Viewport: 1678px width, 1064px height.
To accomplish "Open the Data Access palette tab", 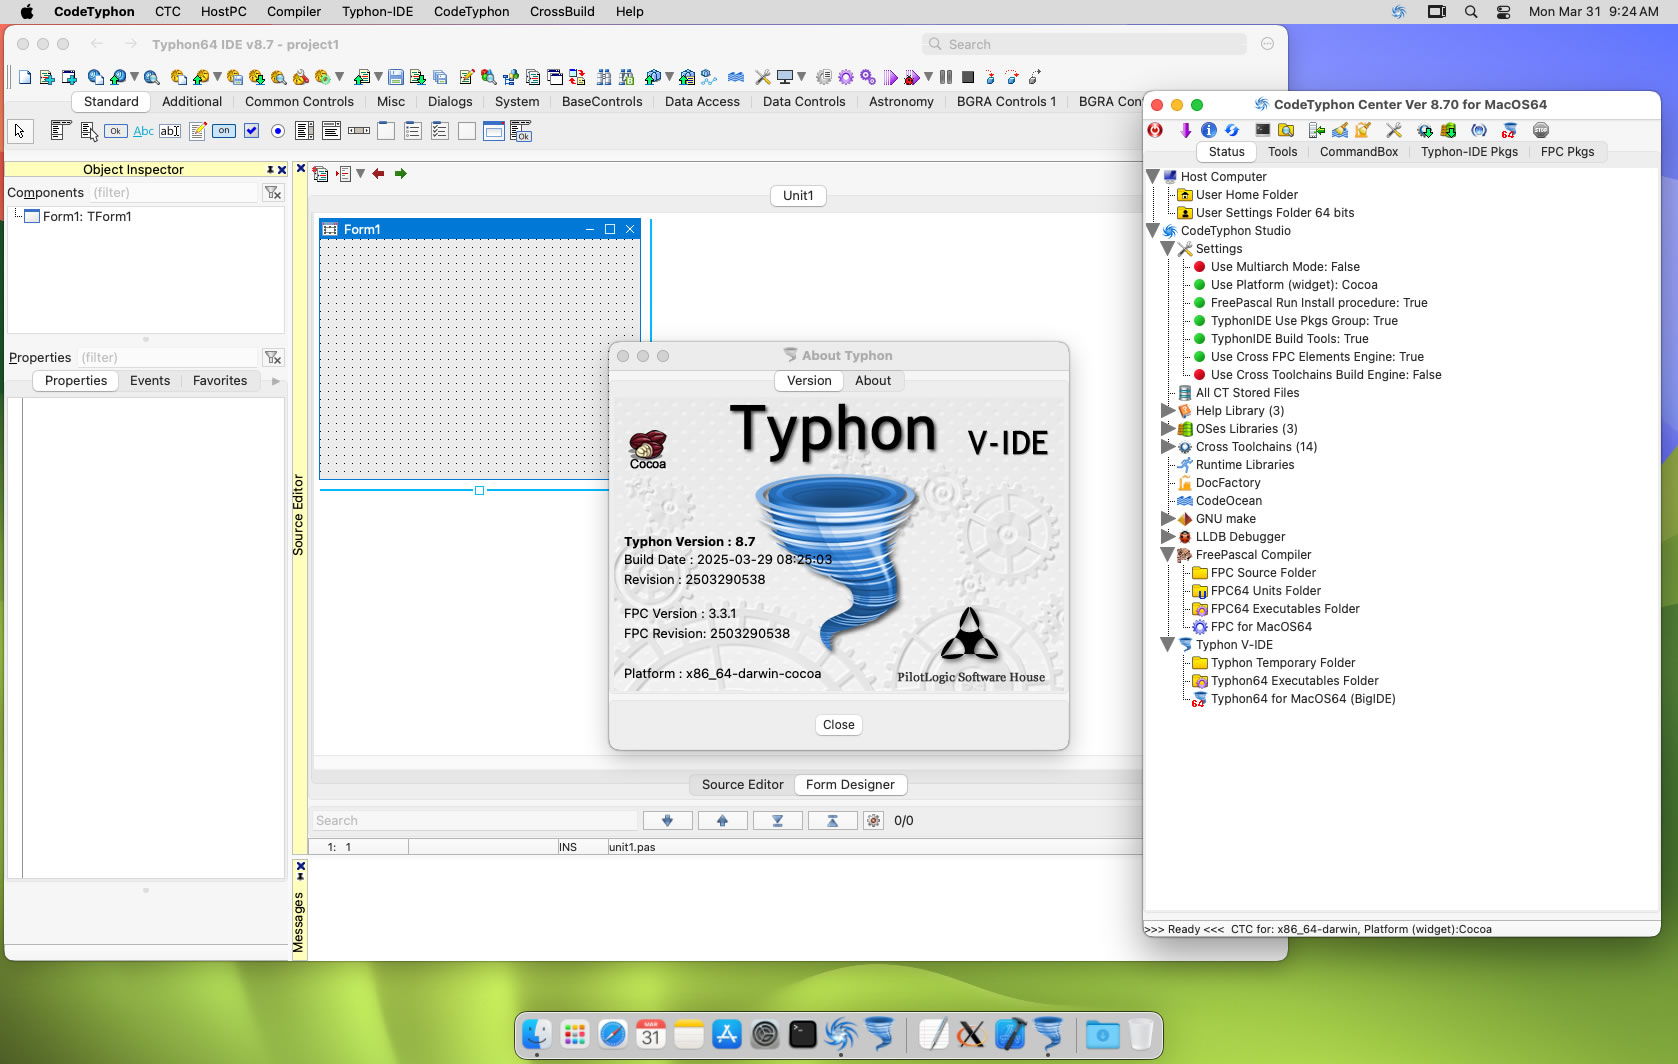I will 702,101.
